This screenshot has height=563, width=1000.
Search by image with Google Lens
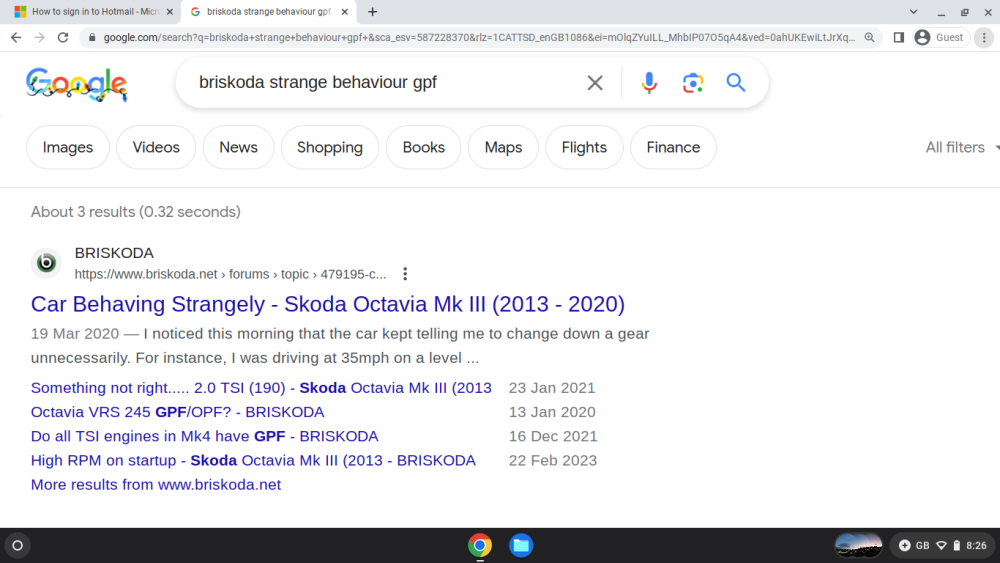coord(693,82)
